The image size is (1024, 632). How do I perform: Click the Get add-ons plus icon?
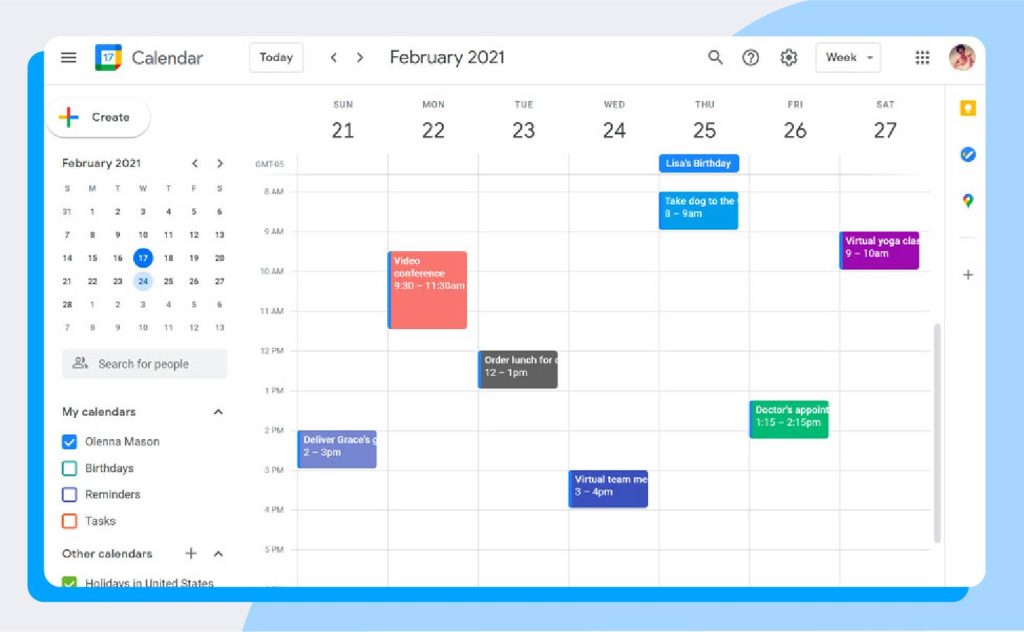pos(966,274)
